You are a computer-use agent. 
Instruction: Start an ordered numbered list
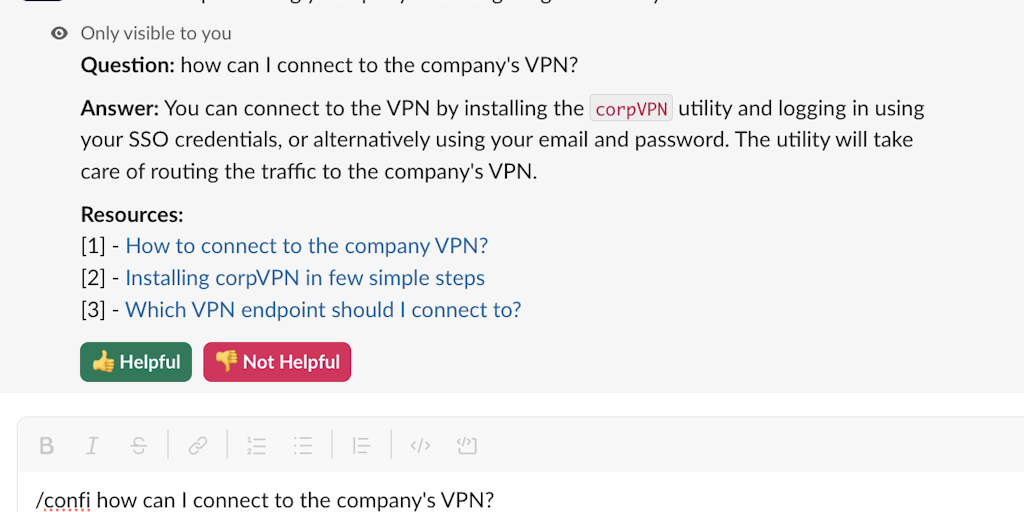[257, 446]
